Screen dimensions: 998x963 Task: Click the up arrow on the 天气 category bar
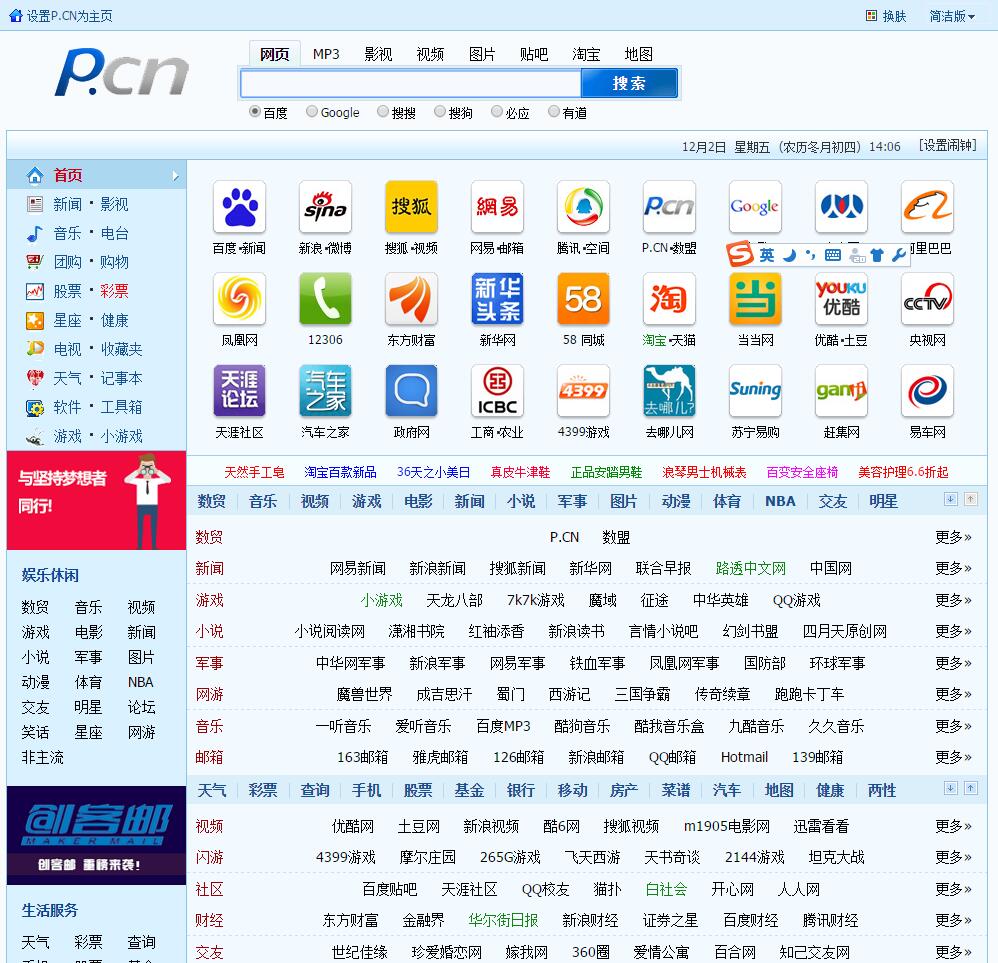pyautogui.click(x=971, y=788)
